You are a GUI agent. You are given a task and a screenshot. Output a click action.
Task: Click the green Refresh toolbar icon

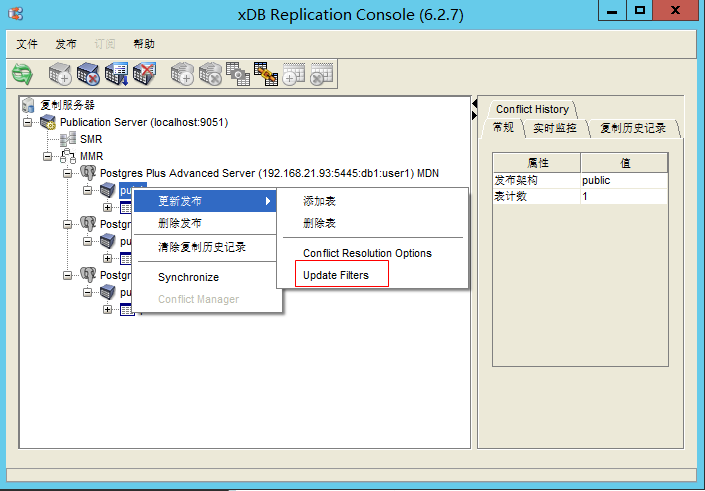coord(22,74)
